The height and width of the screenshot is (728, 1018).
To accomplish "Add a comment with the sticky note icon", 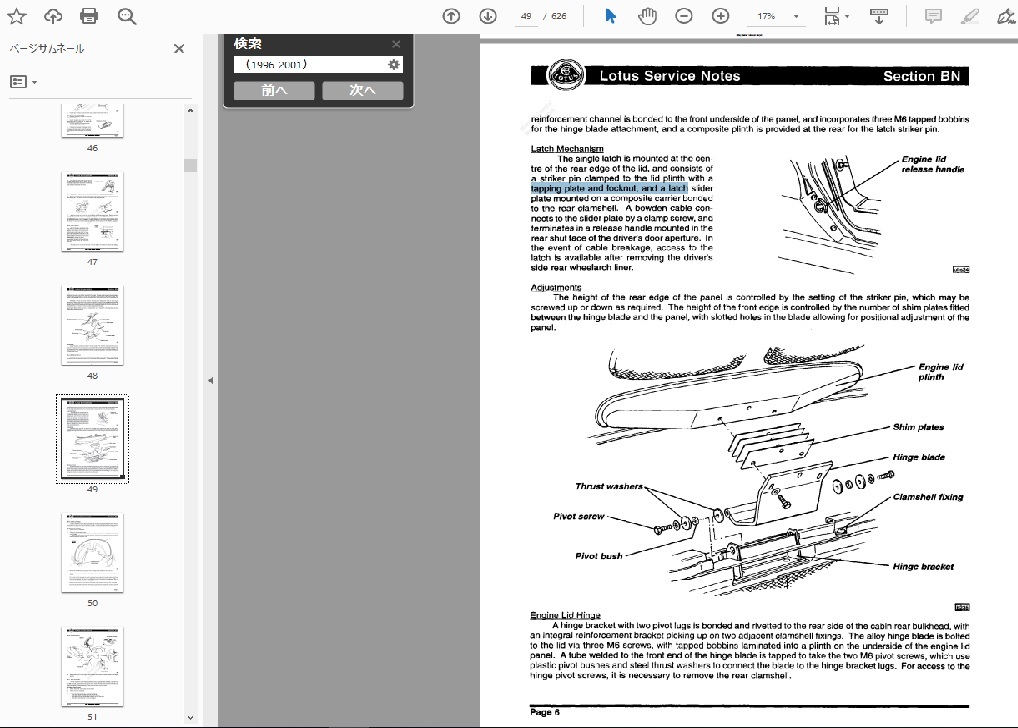I will (x=932, y=16).
